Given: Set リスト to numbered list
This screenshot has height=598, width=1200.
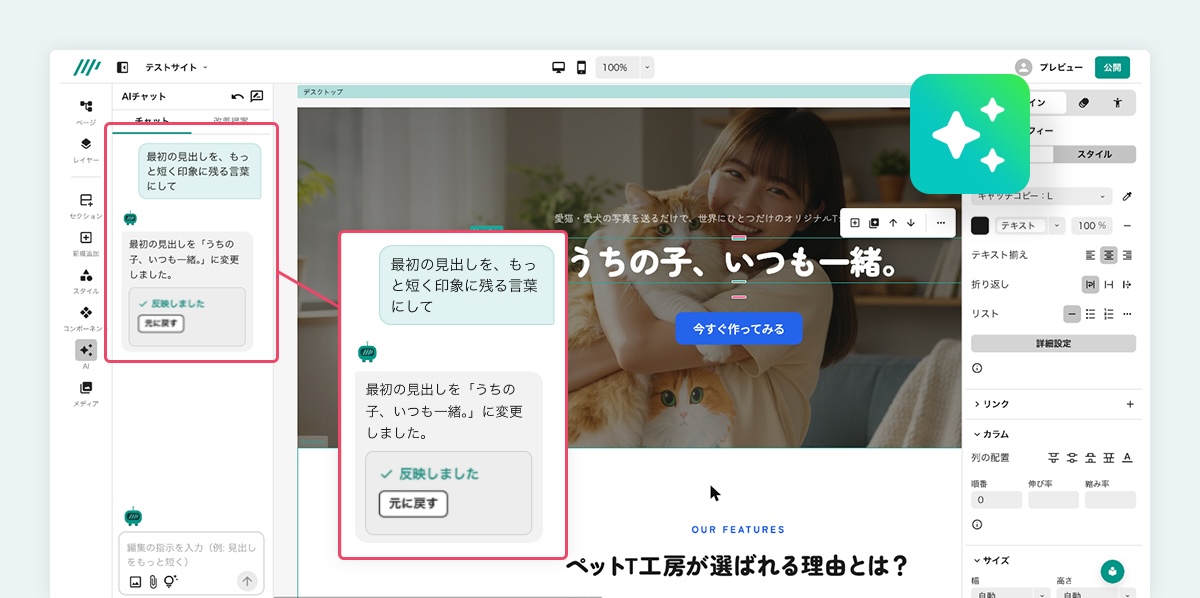Looking at the screenshot, I should tap(1109, 314).
